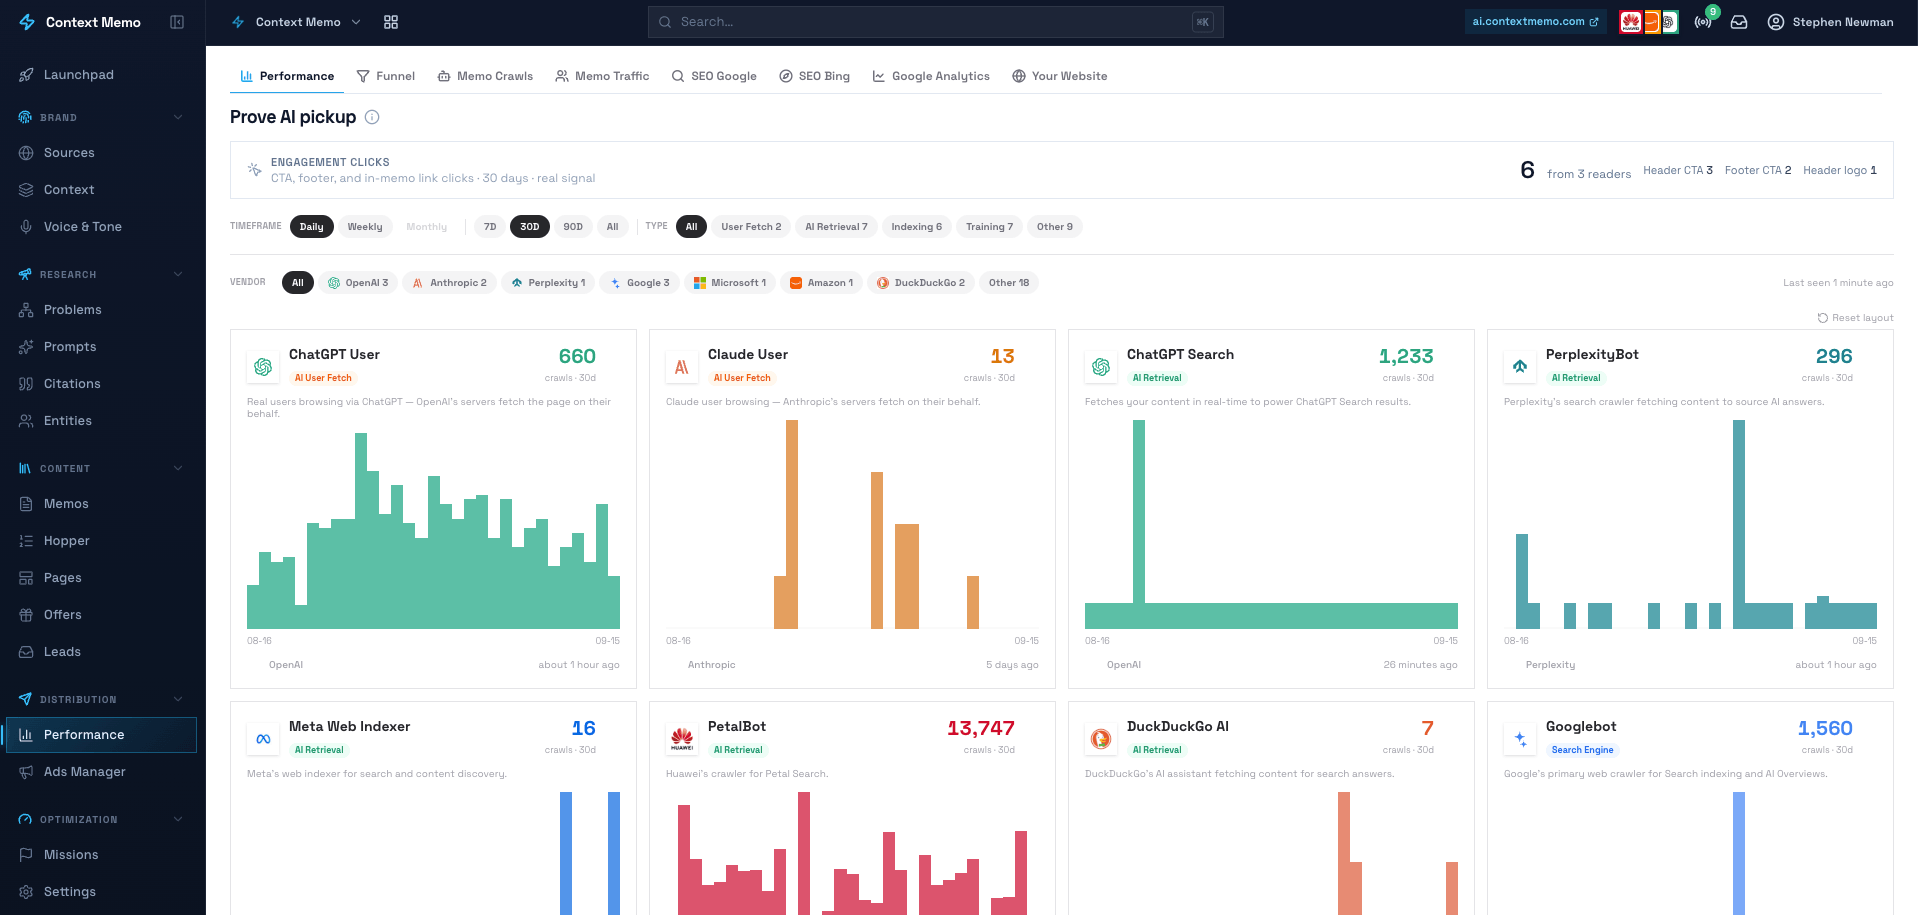Open Settings via its gear icon
Screen dimensions: 1918x915
26,892
